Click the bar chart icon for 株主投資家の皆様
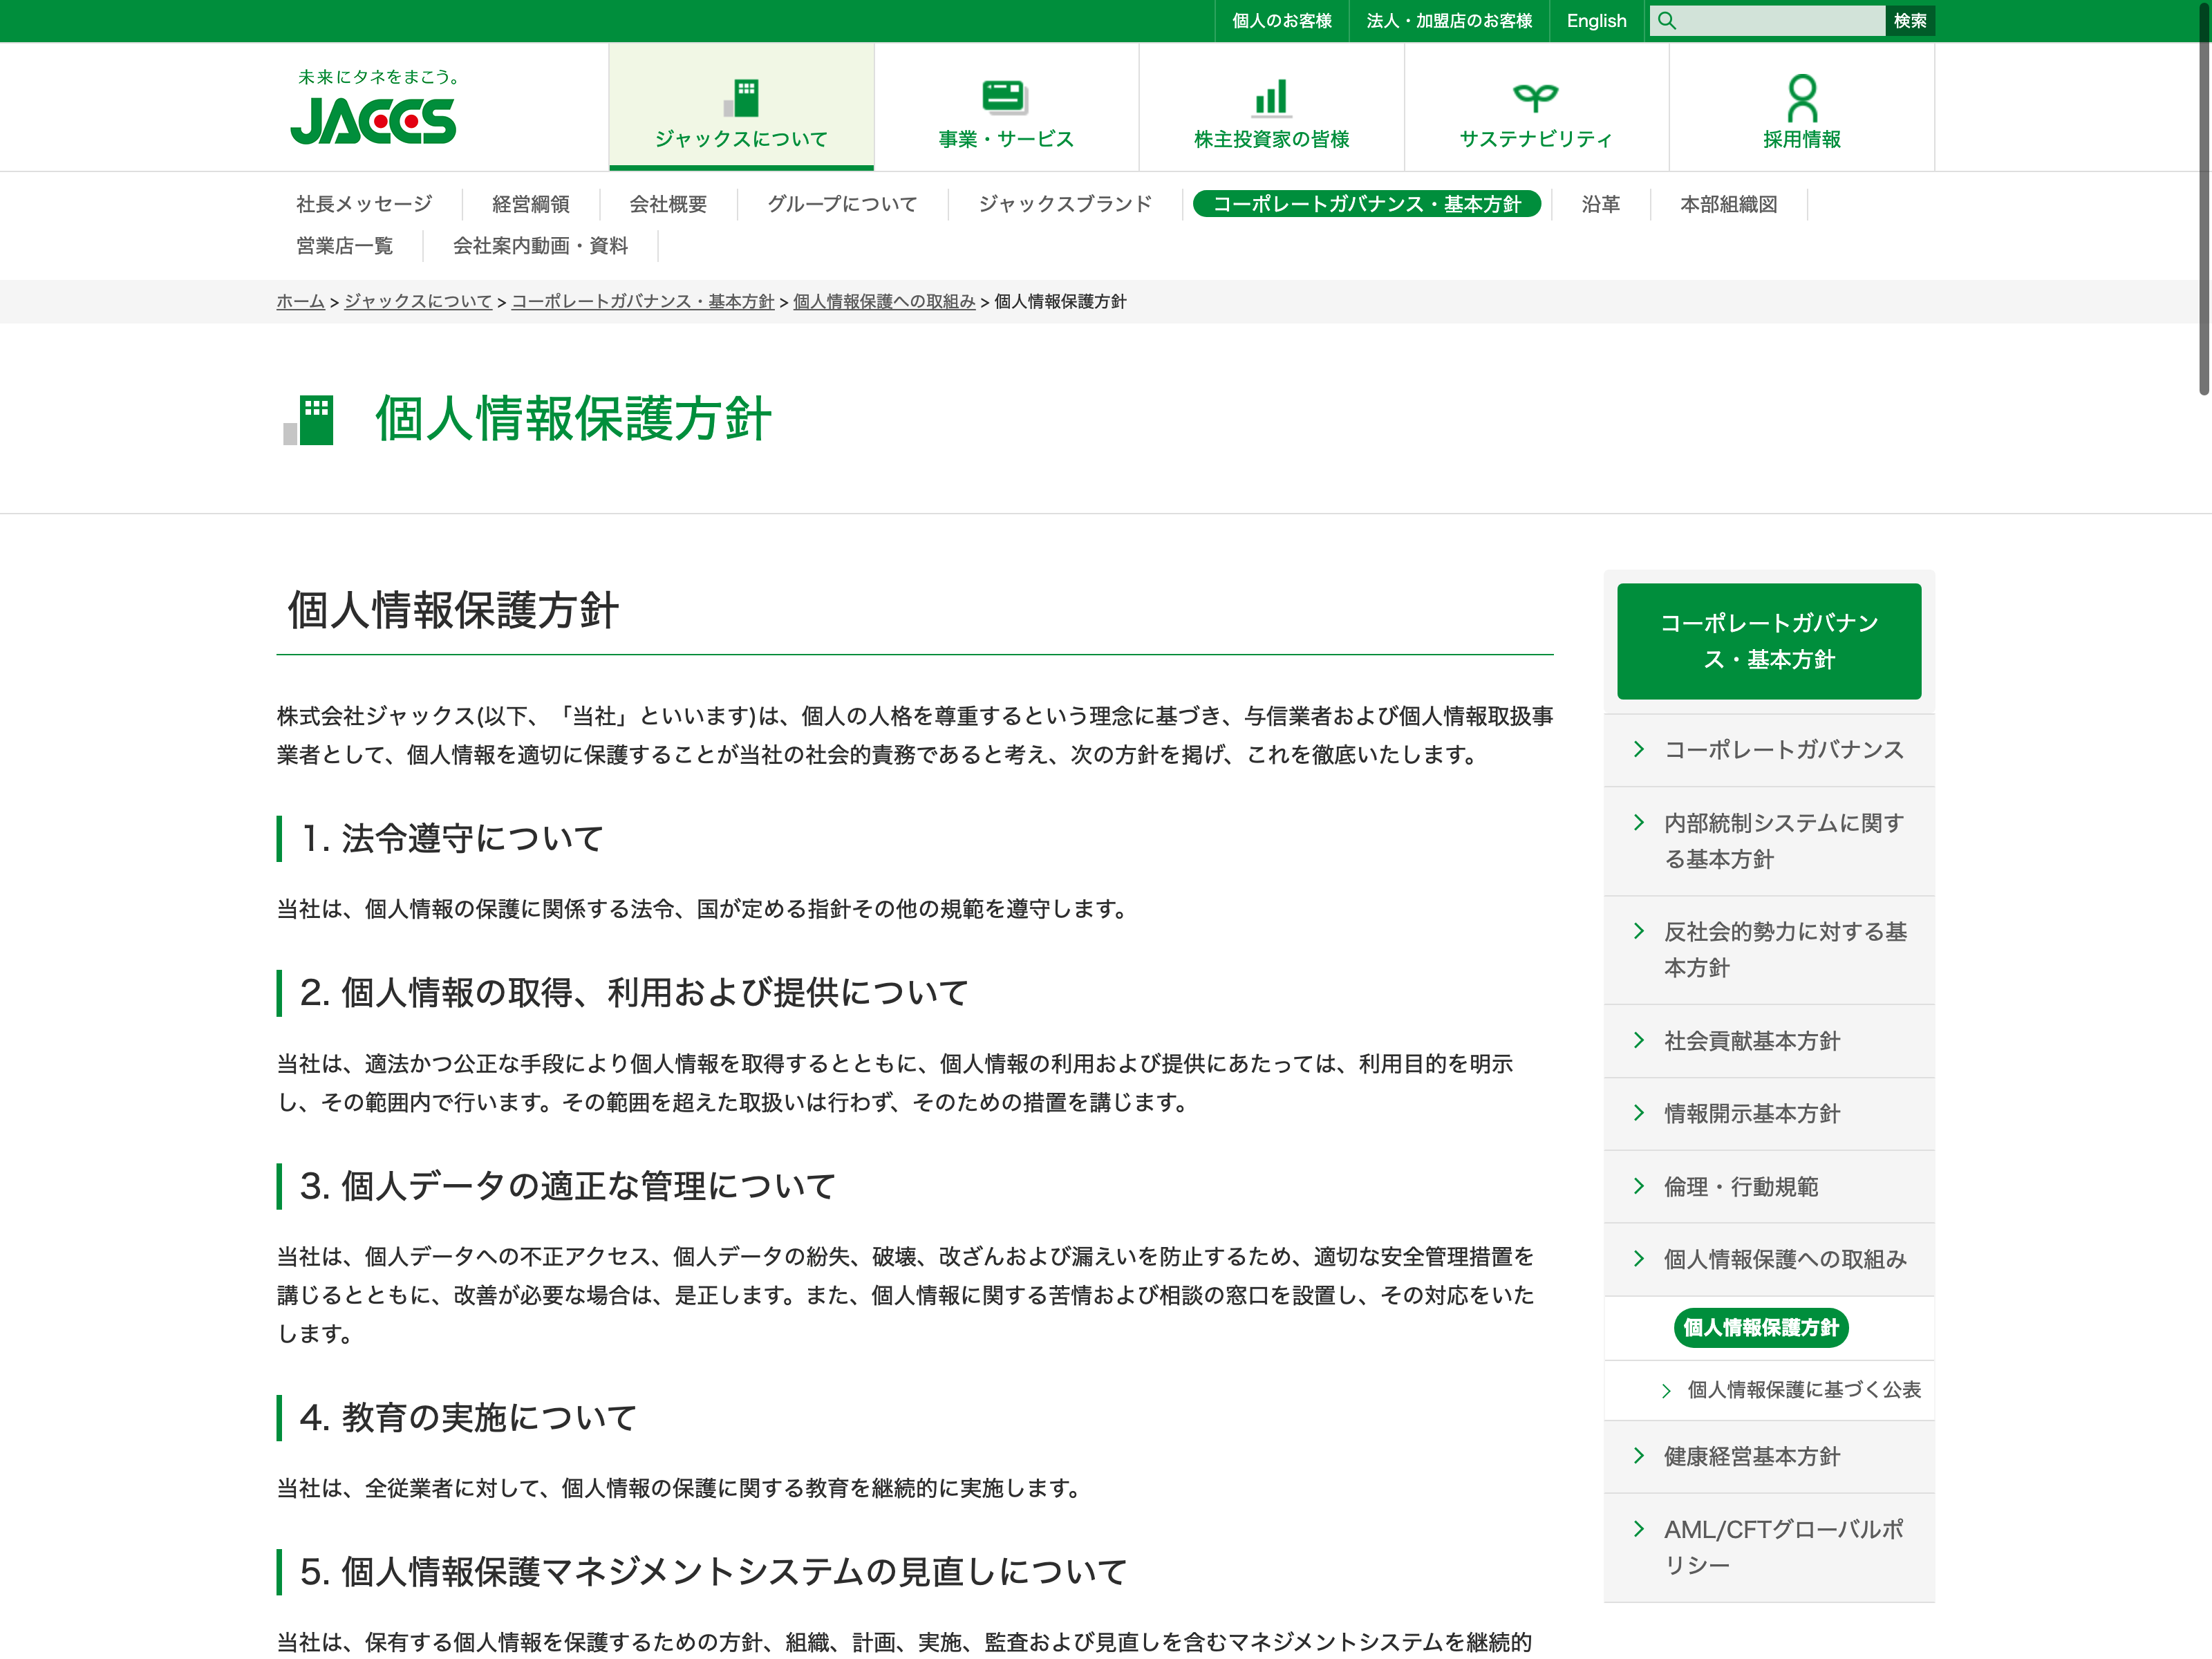The height and width of the screenshot is (1659, 2212). 1271,97
